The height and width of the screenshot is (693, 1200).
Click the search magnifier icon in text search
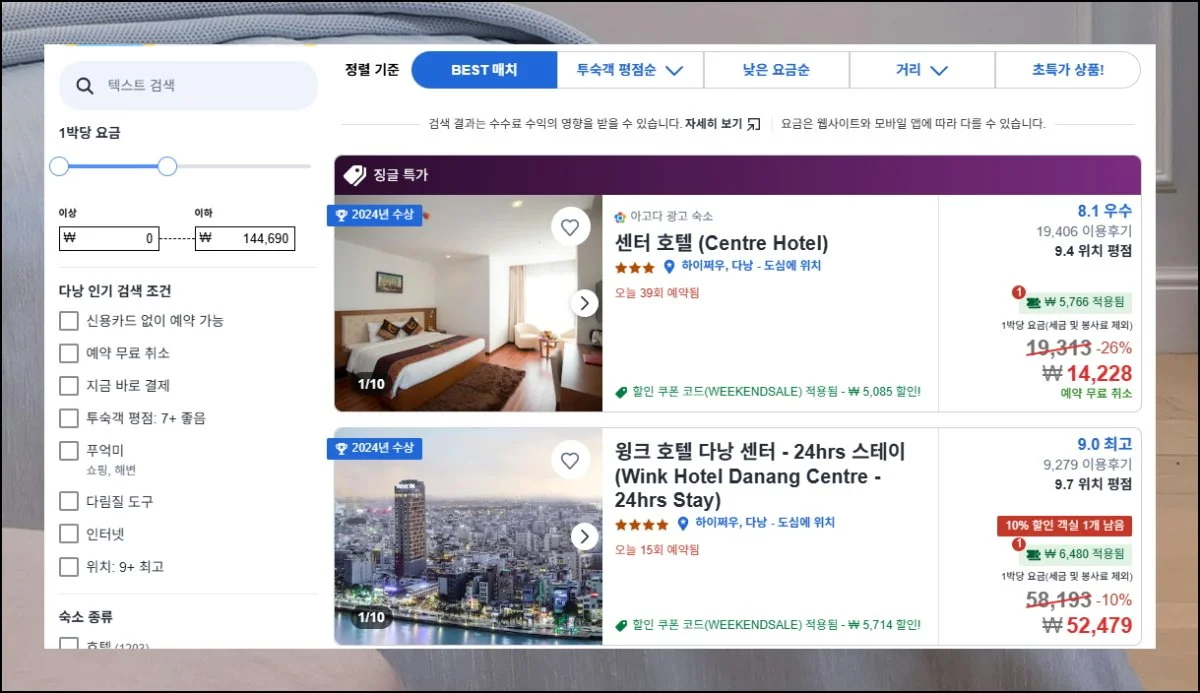(84, 86)
